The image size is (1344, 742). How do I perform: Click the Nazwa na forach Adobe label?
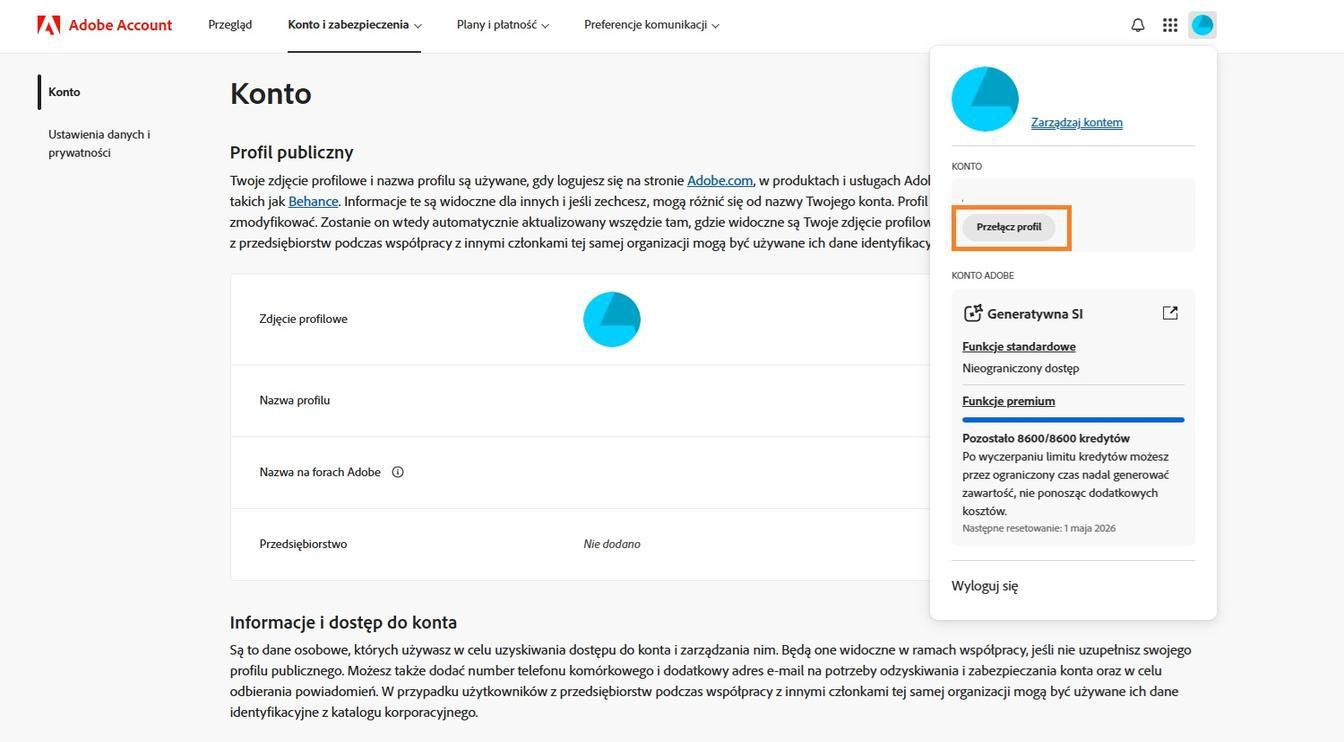tap(320, 472)
